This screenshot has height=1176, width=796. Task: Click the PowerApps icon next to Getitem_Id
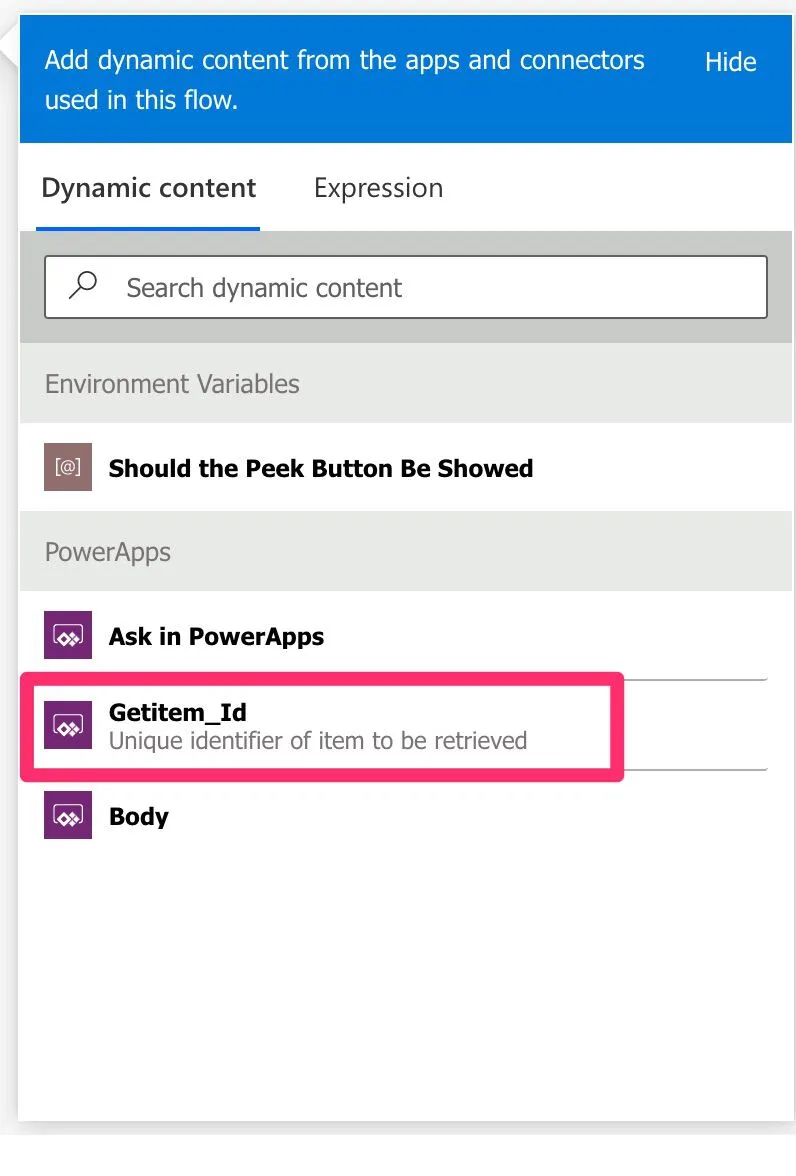68,725
